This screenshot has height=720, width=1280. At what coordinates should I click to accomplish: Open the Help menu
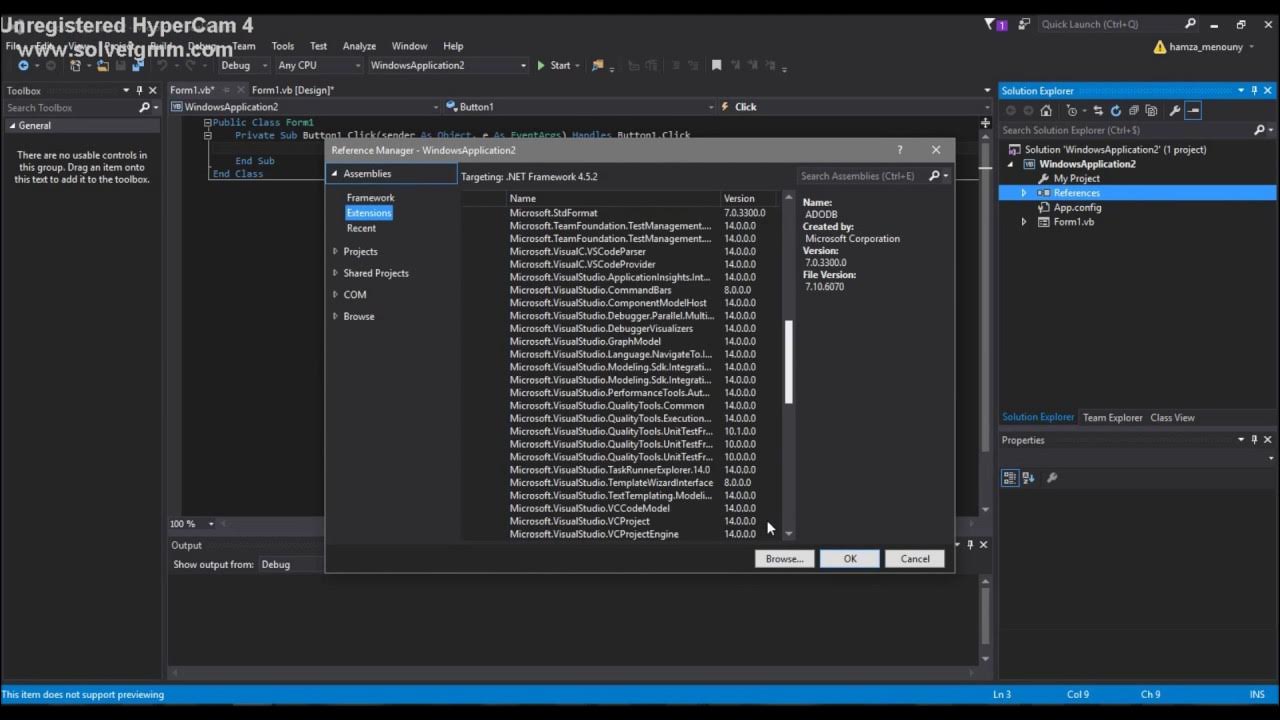453,46
